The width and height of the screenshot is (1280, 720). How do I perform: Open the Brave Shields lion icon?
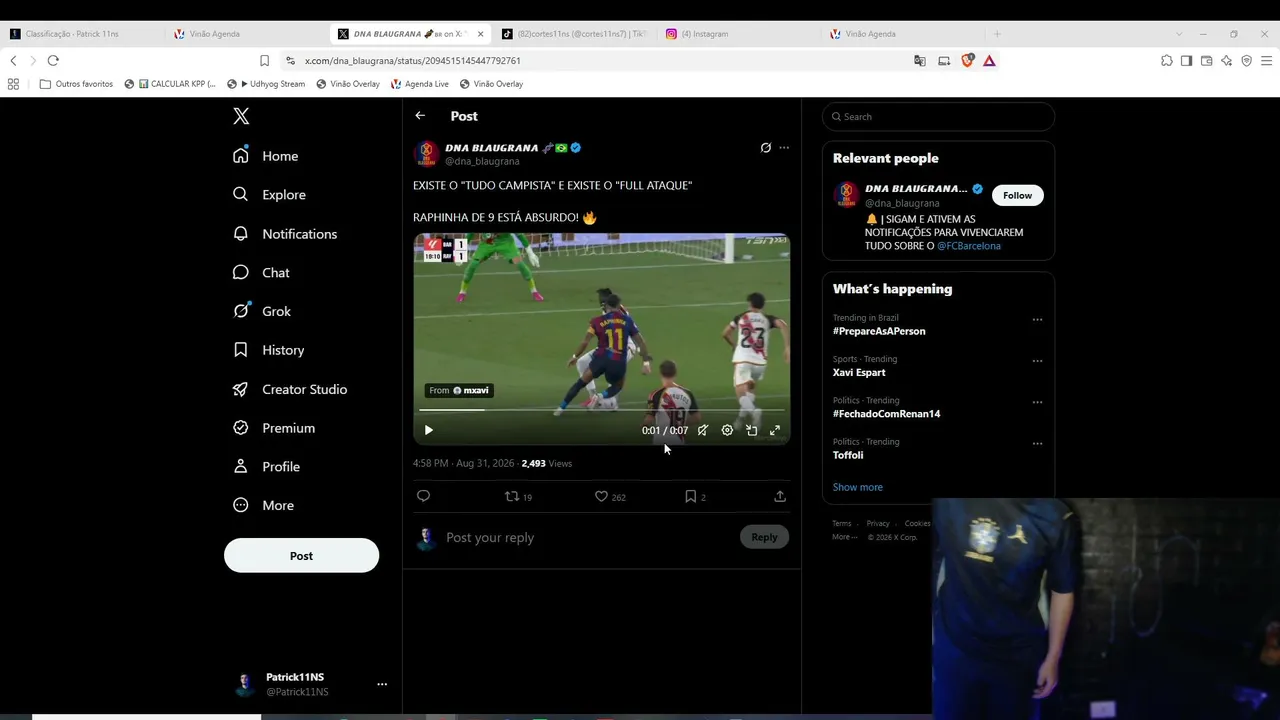click(967, 61)
